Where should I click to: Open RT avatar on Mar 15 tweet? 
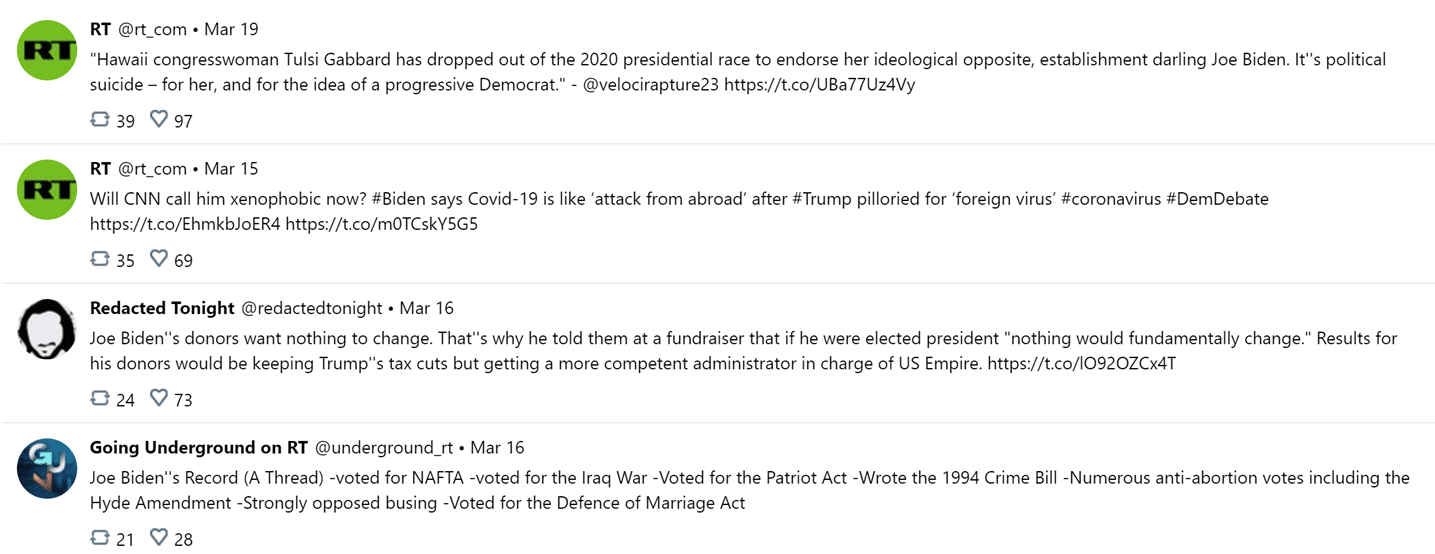pyautogui.click(x=47, y=189)
